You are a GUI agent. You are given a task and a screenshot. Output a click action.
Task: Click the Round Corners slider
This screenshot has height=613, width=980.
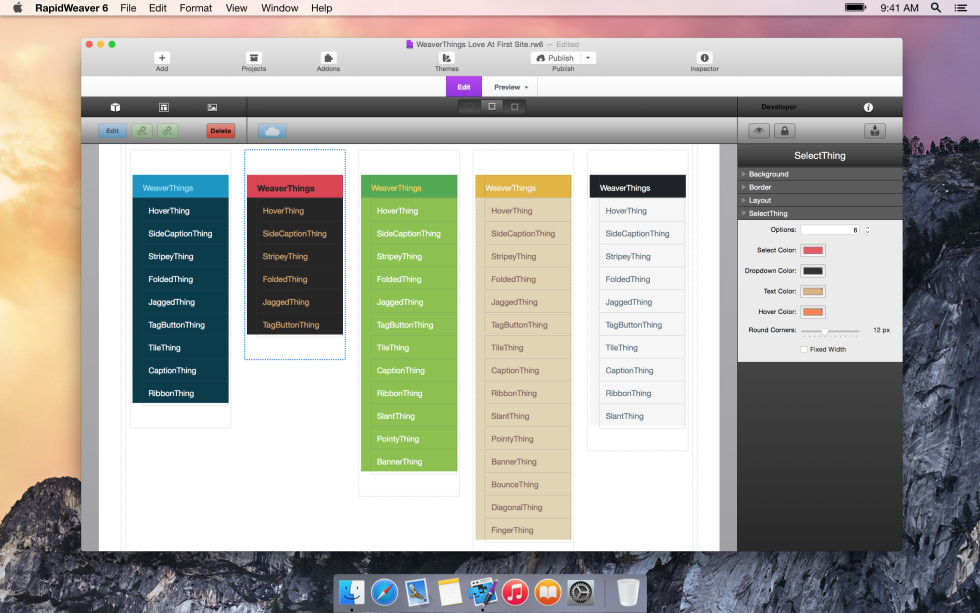[830, 331]
